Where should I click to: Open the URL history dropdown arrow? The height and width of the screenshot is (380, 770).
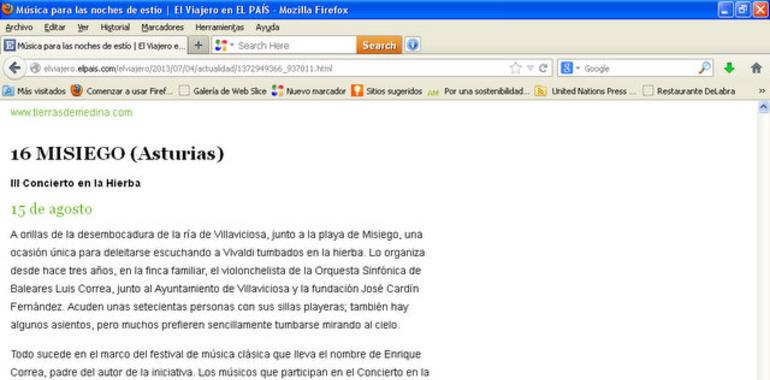click(530, 68)
